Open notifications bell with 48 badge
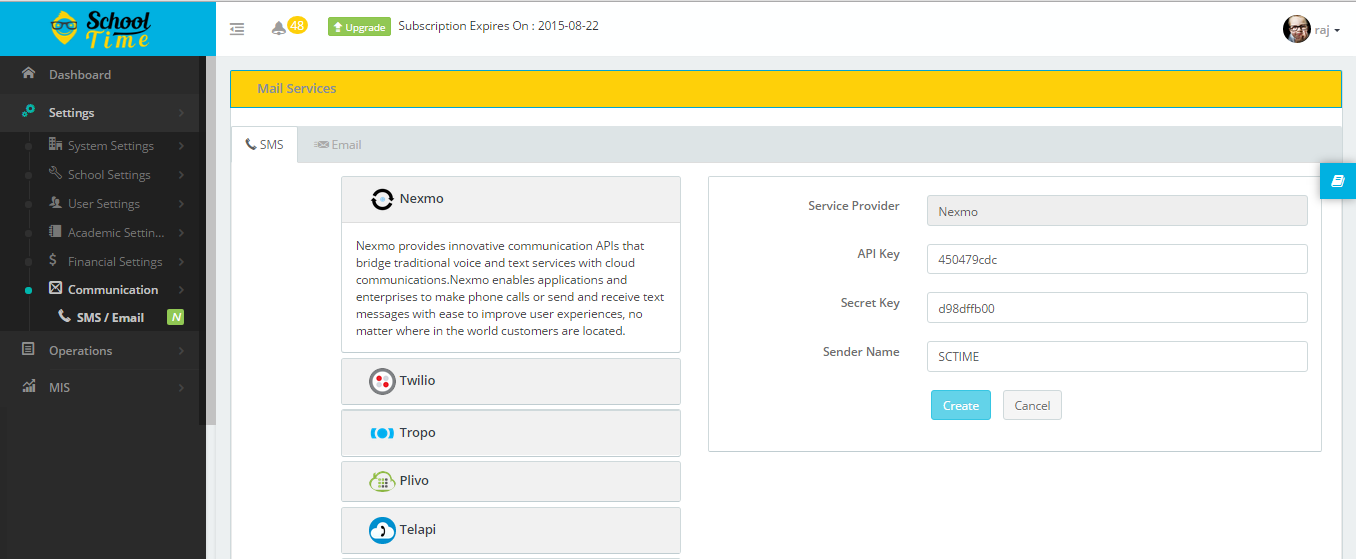This screenshot has height=559, width=1356. coord(288,27)
